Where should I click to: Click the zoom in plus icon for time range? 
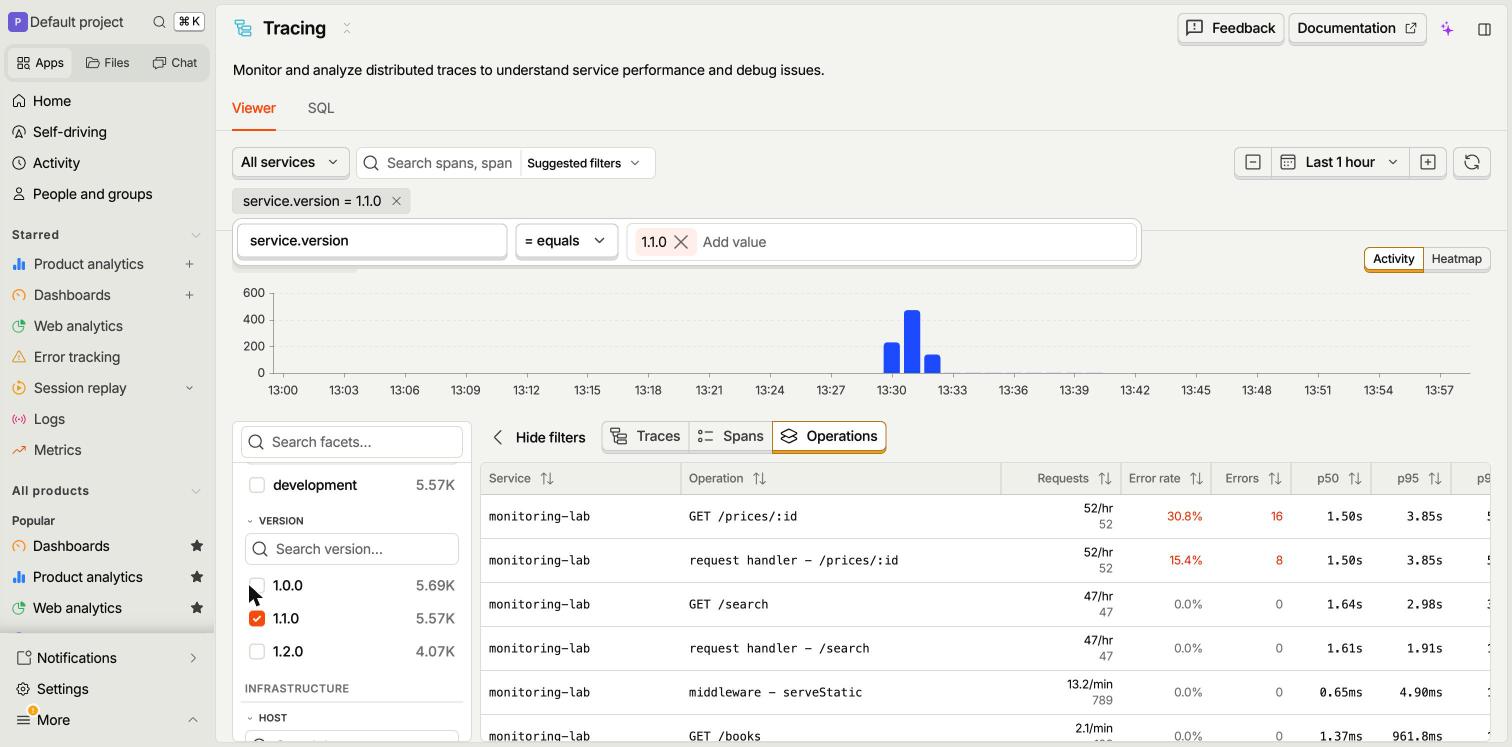coord(1427,162)
